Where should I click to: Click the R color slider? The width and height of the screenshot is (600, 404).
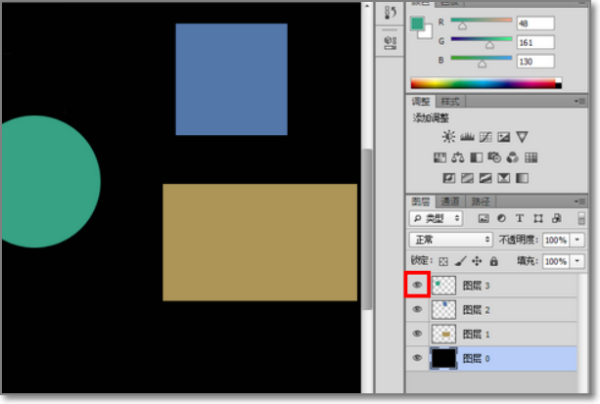point(481,21)
